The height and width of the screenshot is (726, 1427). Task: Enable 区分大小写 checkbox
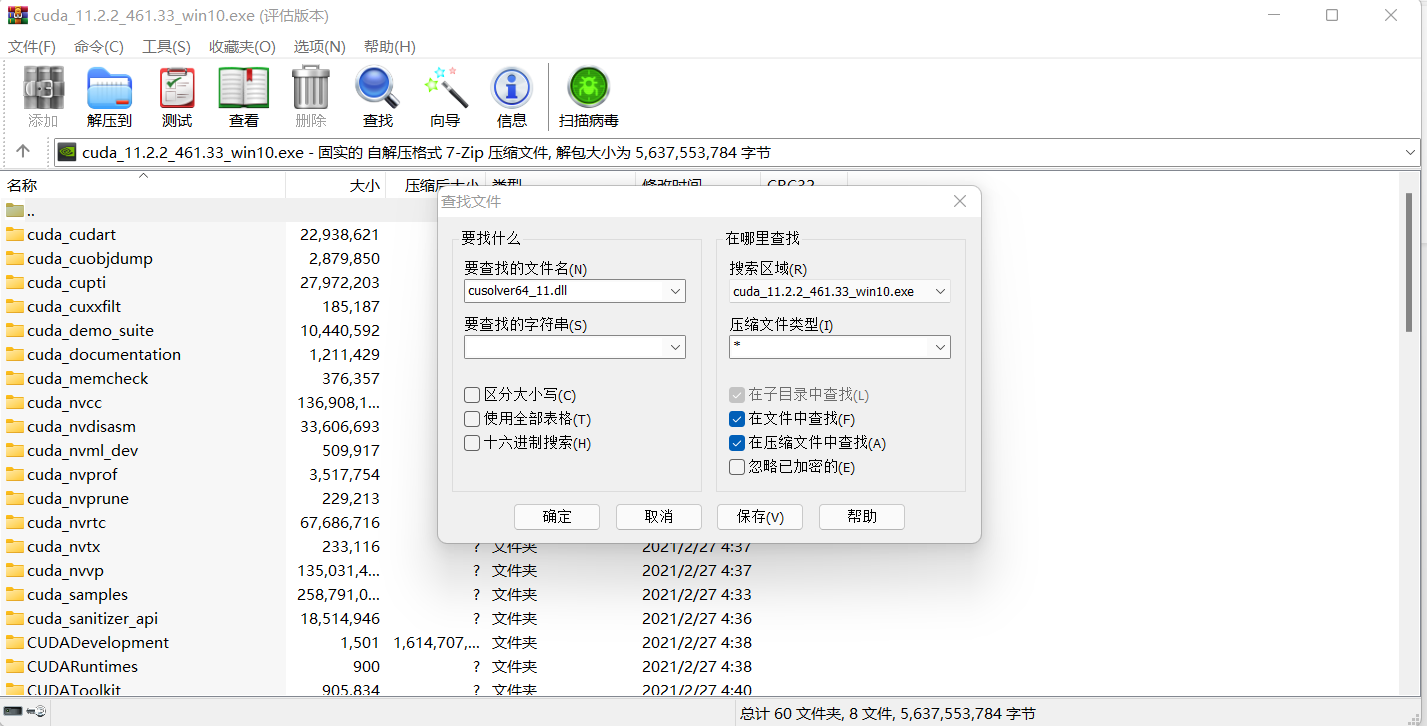point(472,395)
